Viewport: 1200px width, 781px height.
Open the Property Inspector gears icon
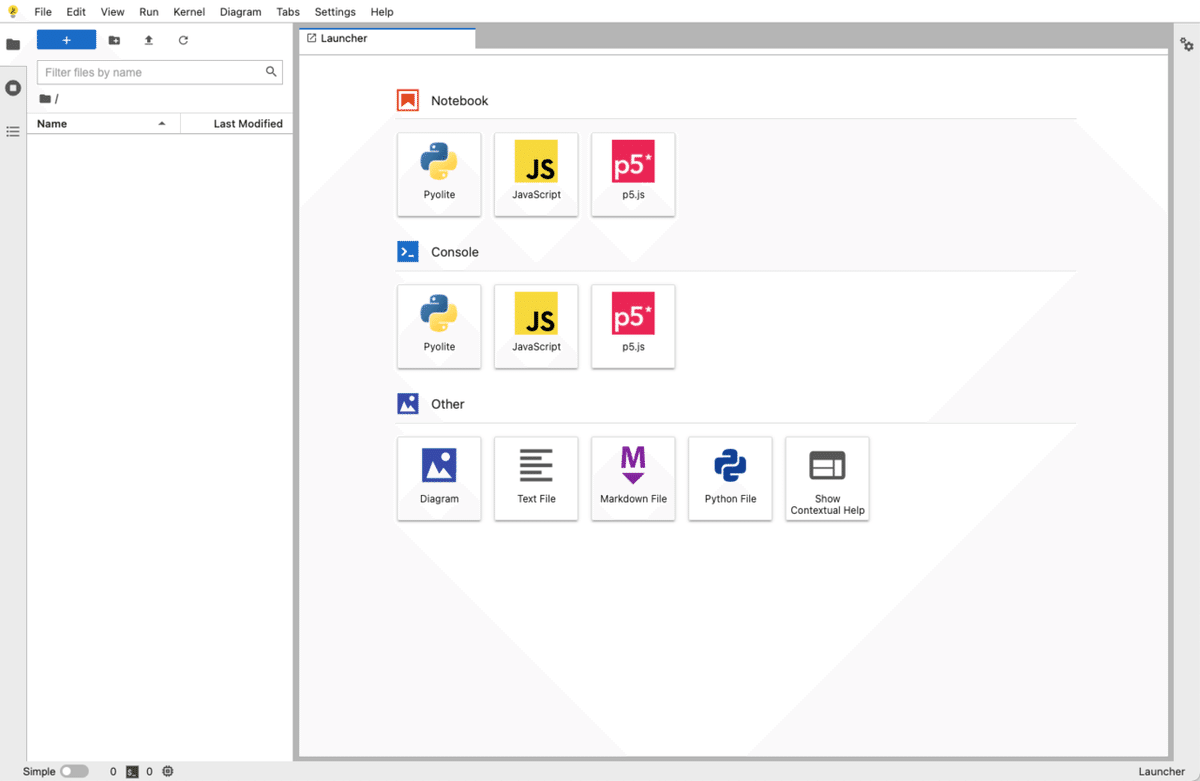coord(1187,44)
